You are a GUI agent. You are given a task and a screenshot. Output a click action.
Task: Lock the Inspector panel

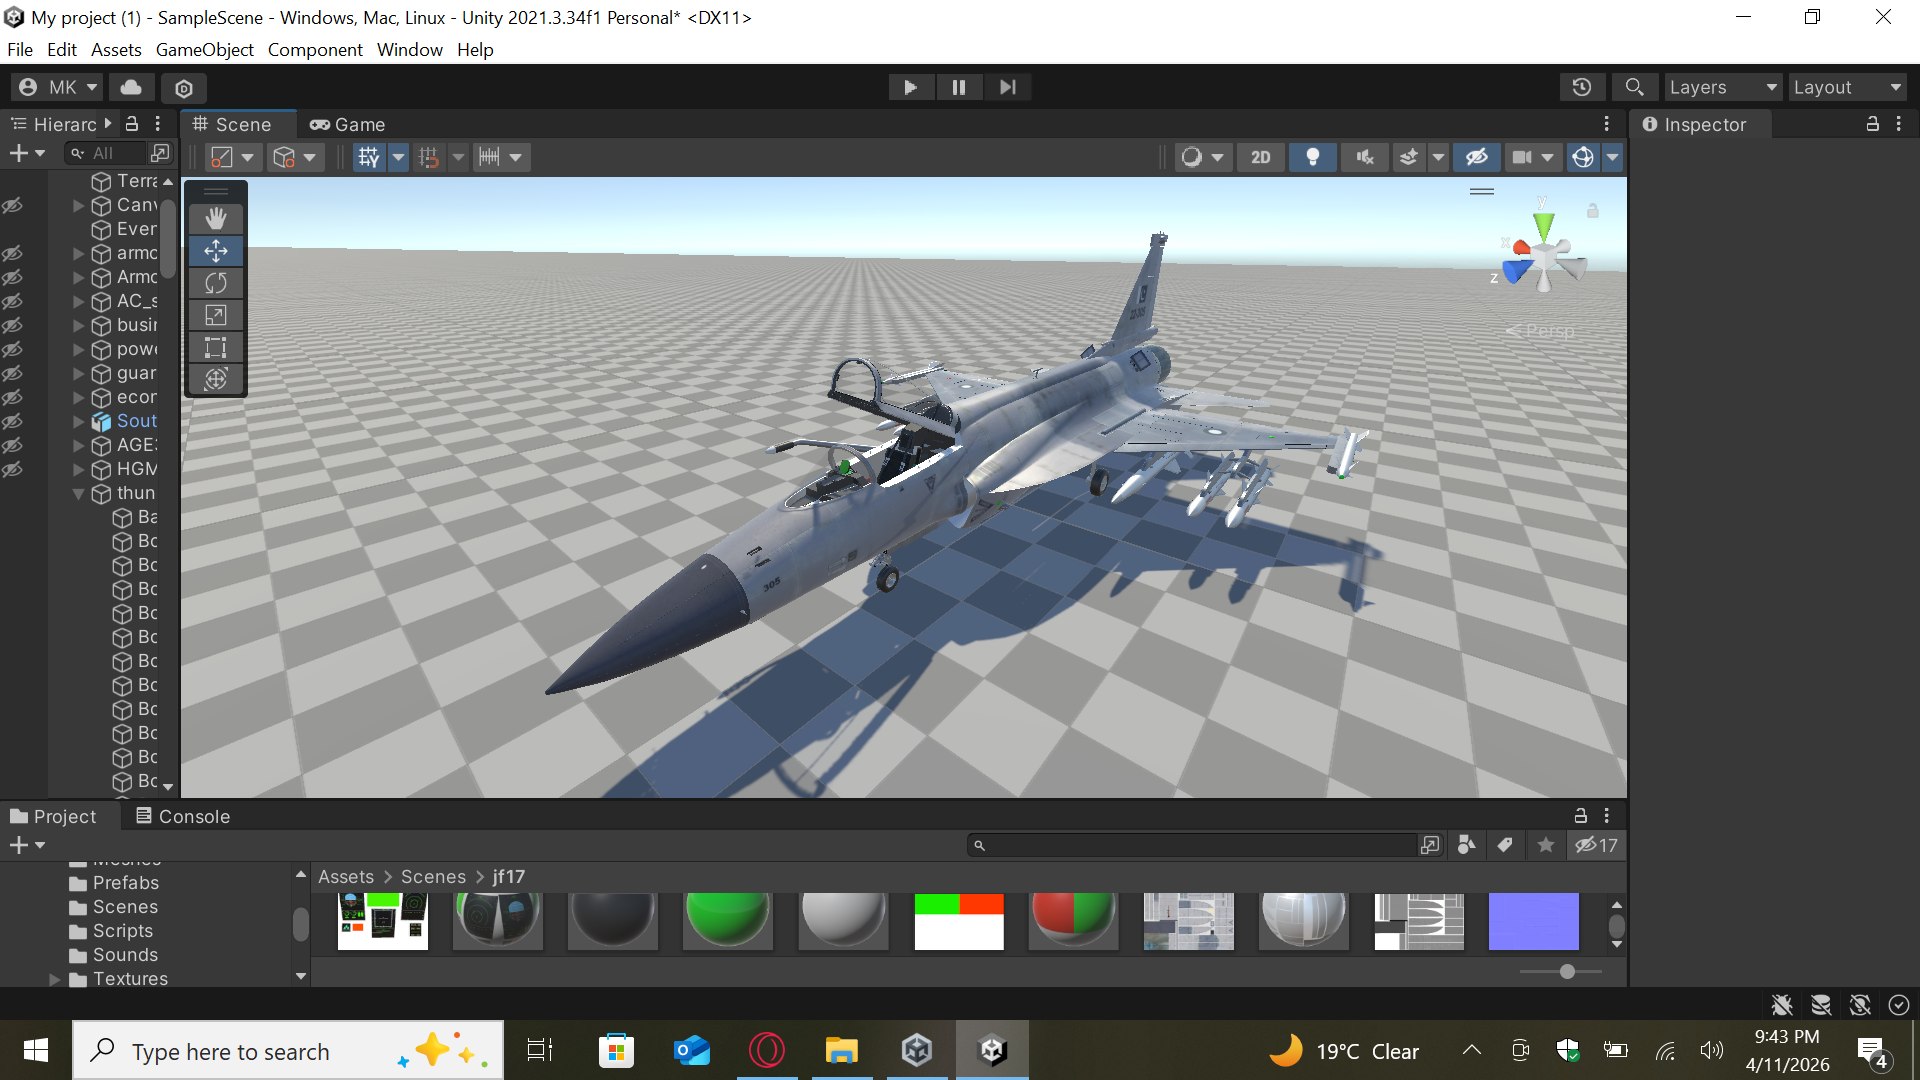(x=1873, y=124)
